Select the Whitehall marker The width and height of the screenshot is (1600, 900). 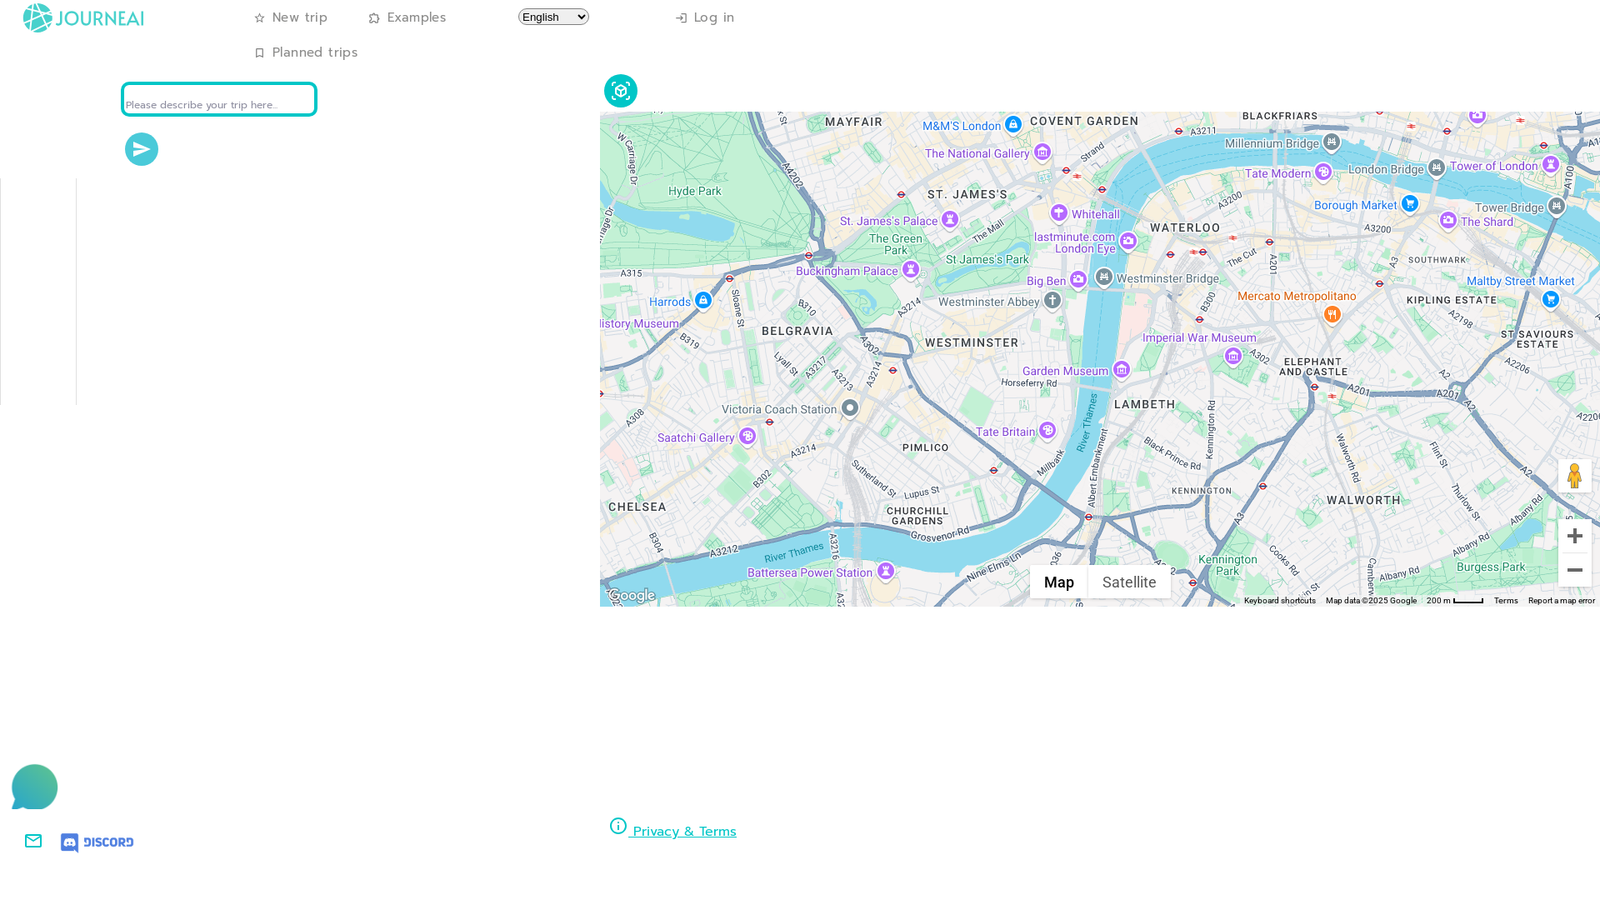1059,212
